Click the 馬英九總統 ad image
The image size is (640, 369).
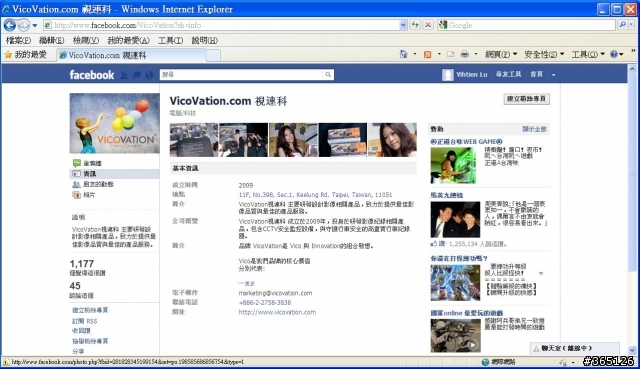click(x=455, y=220)
